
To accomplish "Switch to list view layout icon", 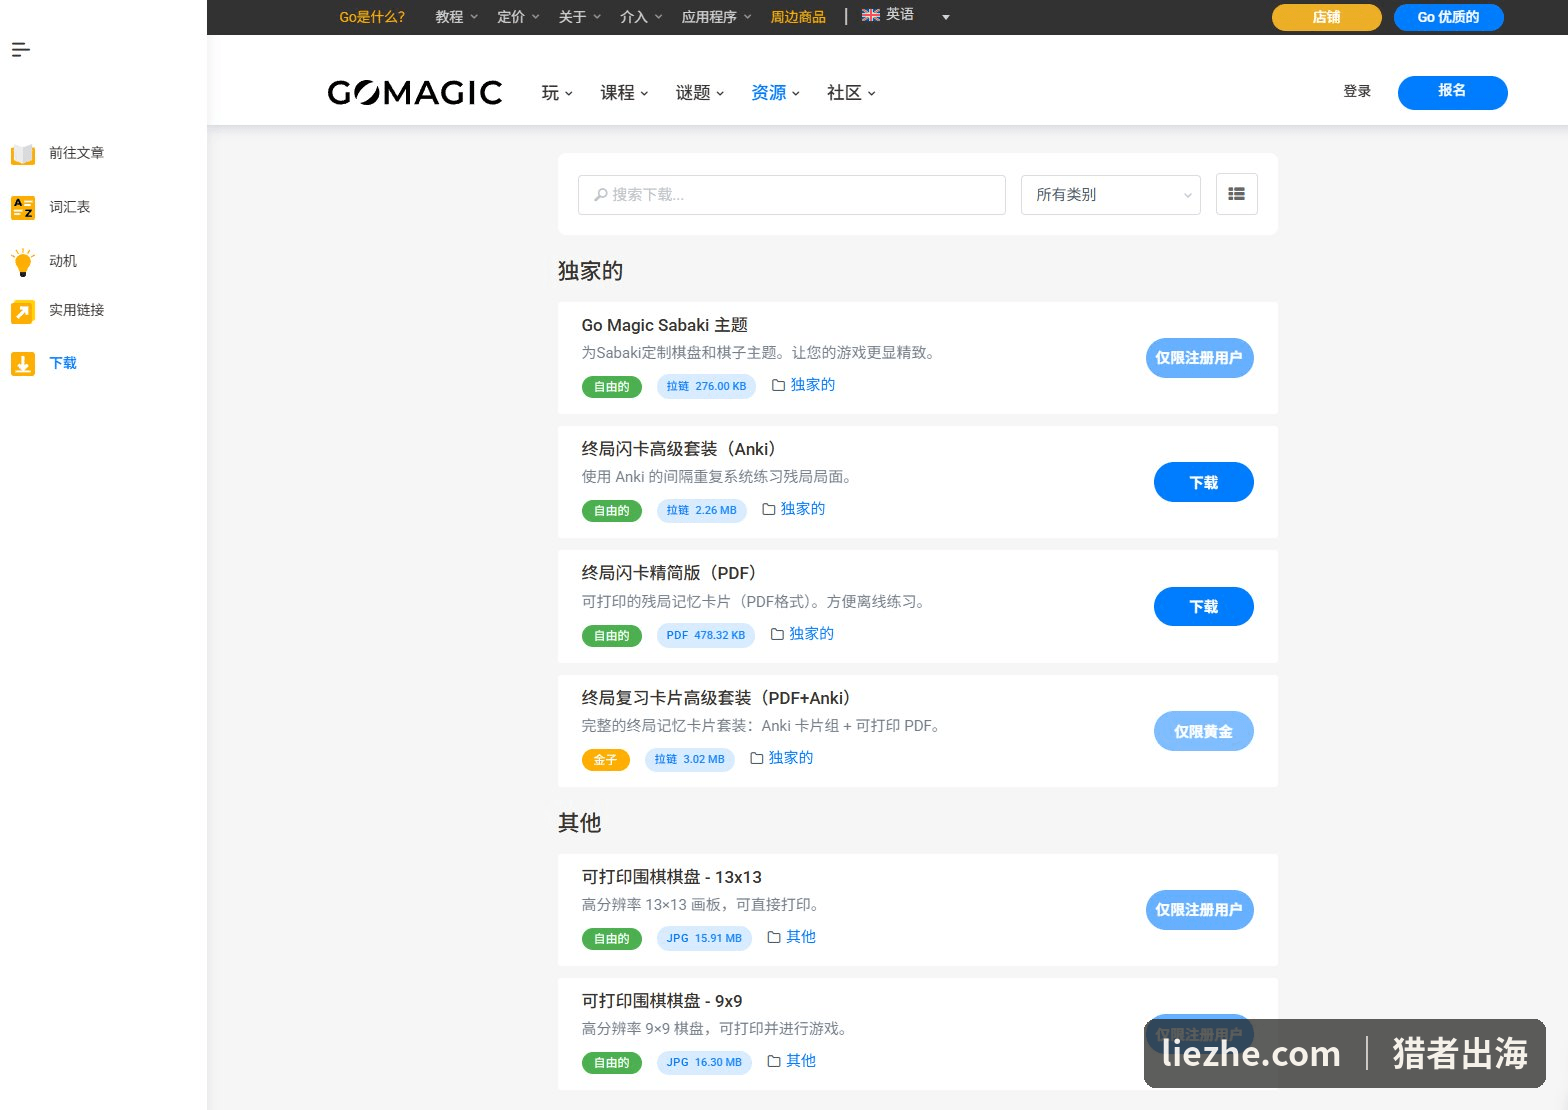I will pyautogui.click(x=1237, y=194).
